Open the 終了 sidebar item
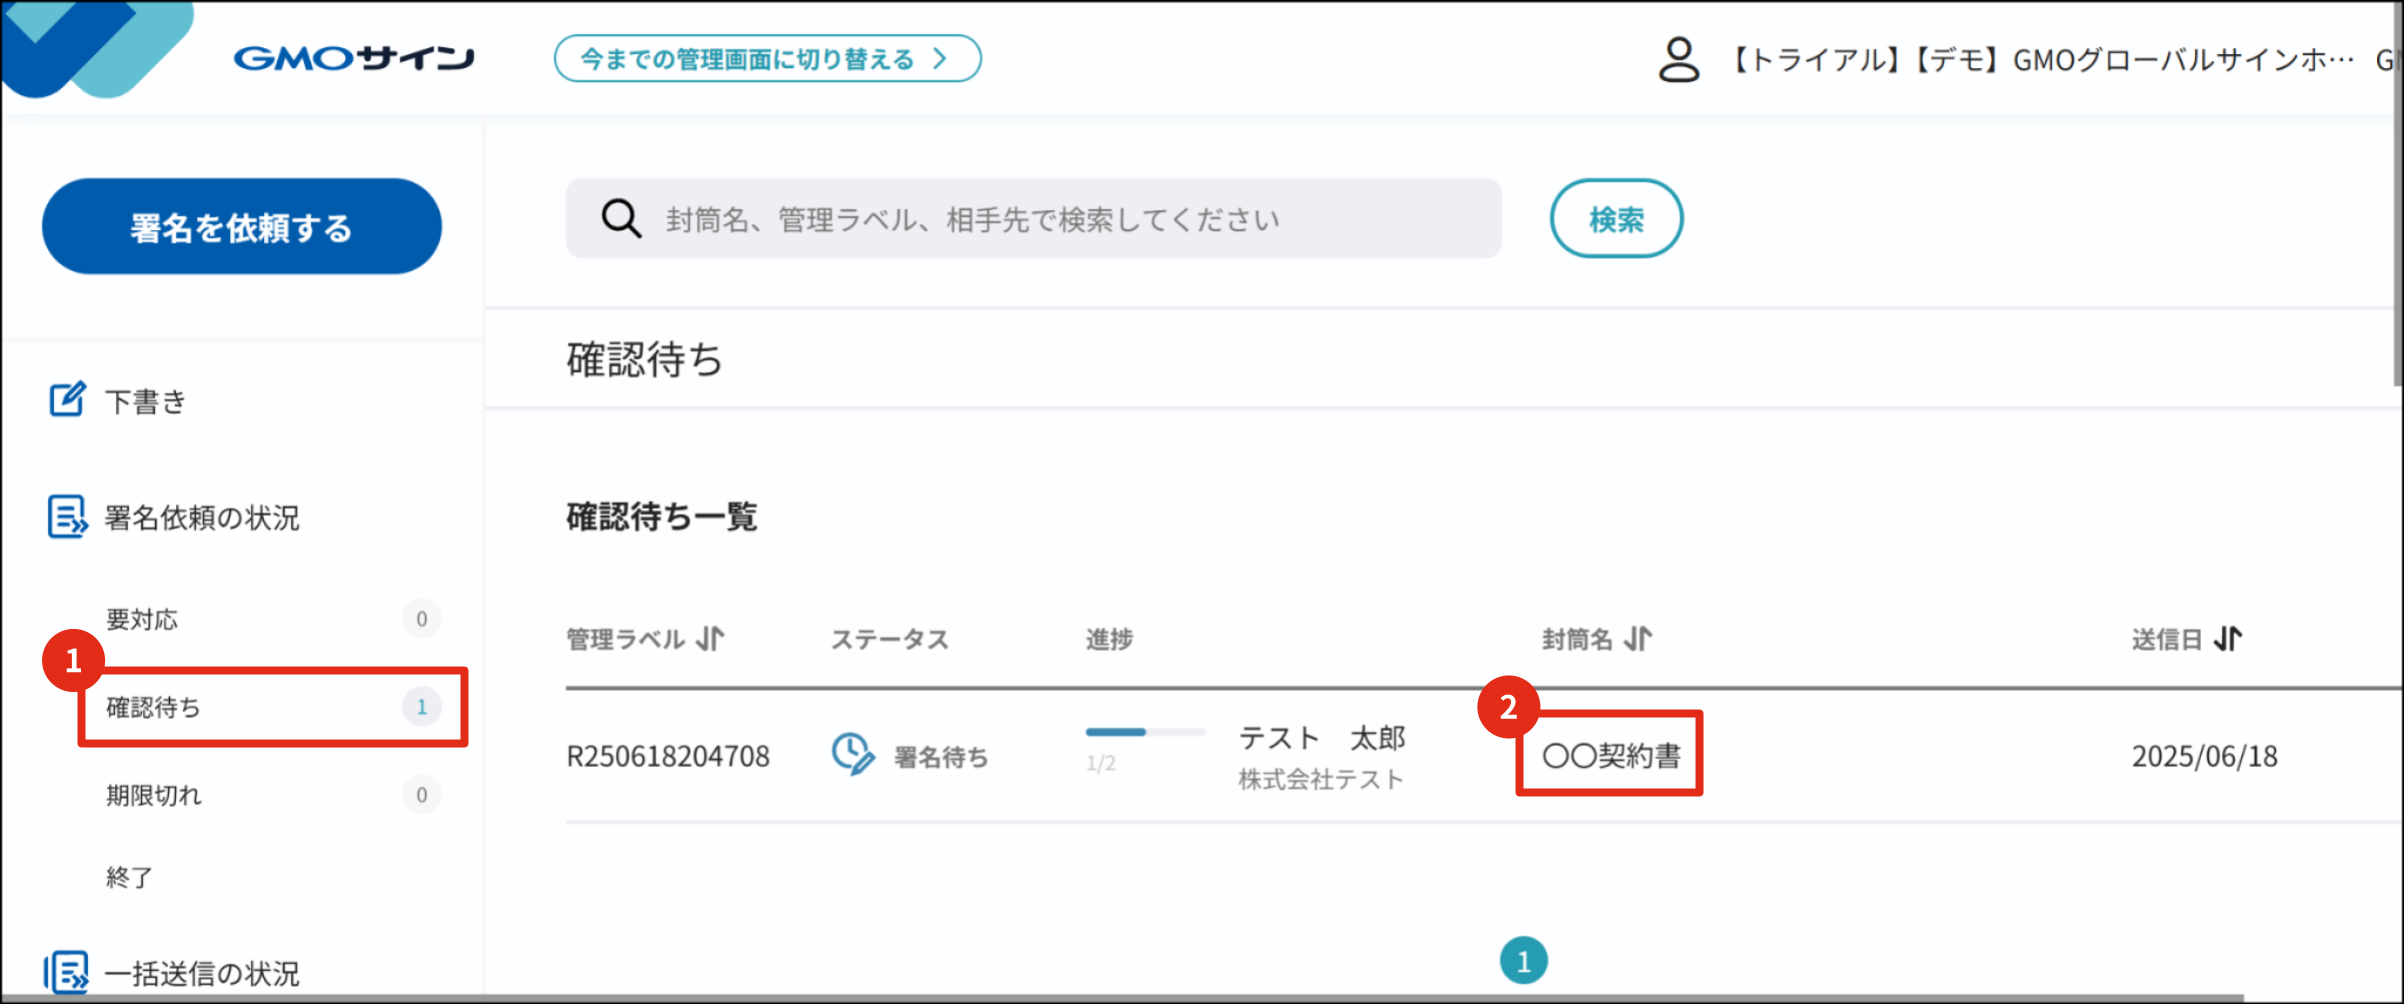2404x1004 pixels. [130, 877]
